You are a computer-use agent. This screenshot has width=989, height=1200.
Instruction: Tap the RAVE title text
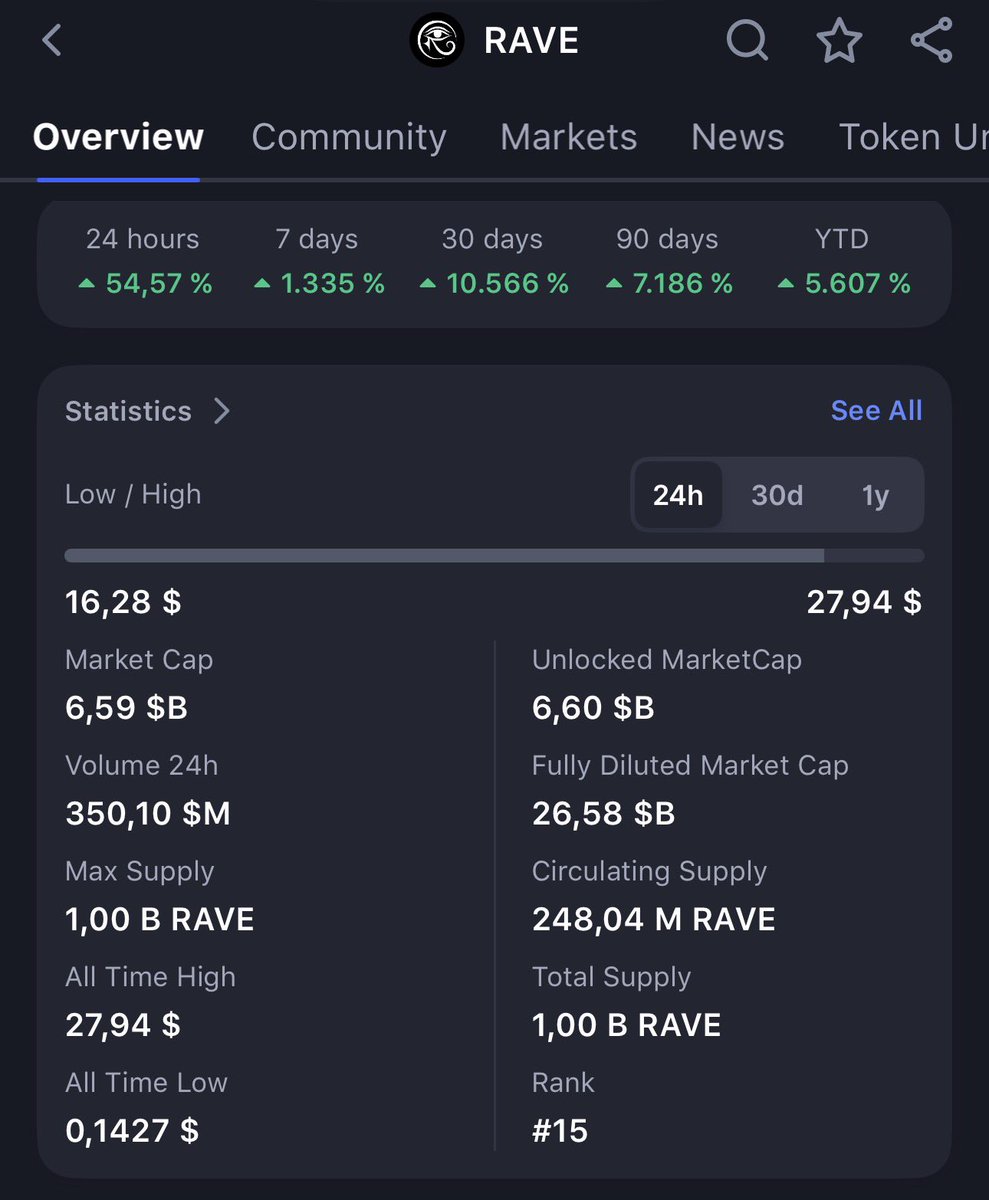pos(531,41)
